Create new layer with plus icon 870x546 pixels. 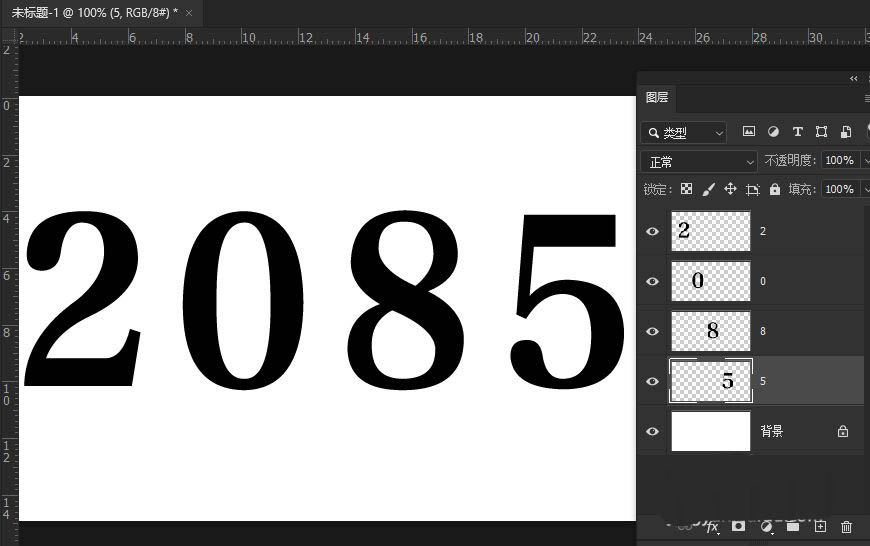tap(820, 526)
